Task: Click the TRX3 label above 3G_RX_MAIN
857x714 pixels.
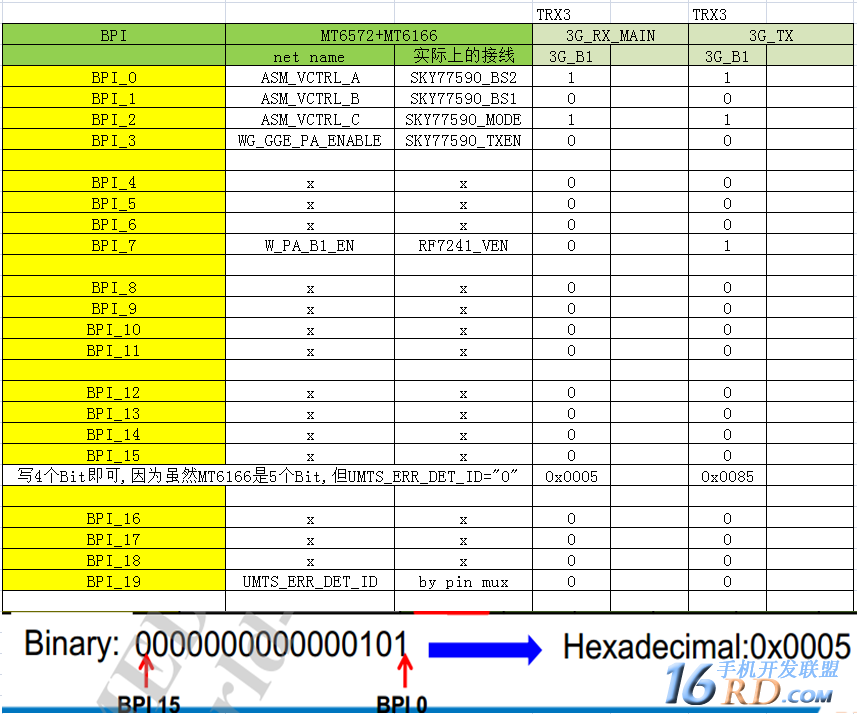Action: click(553, 14)
